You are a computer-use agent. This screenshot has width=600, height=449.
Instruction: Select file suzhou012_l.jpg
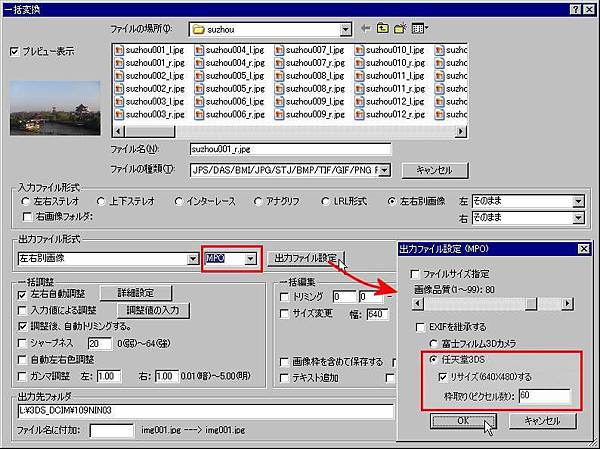click(390, 101)
